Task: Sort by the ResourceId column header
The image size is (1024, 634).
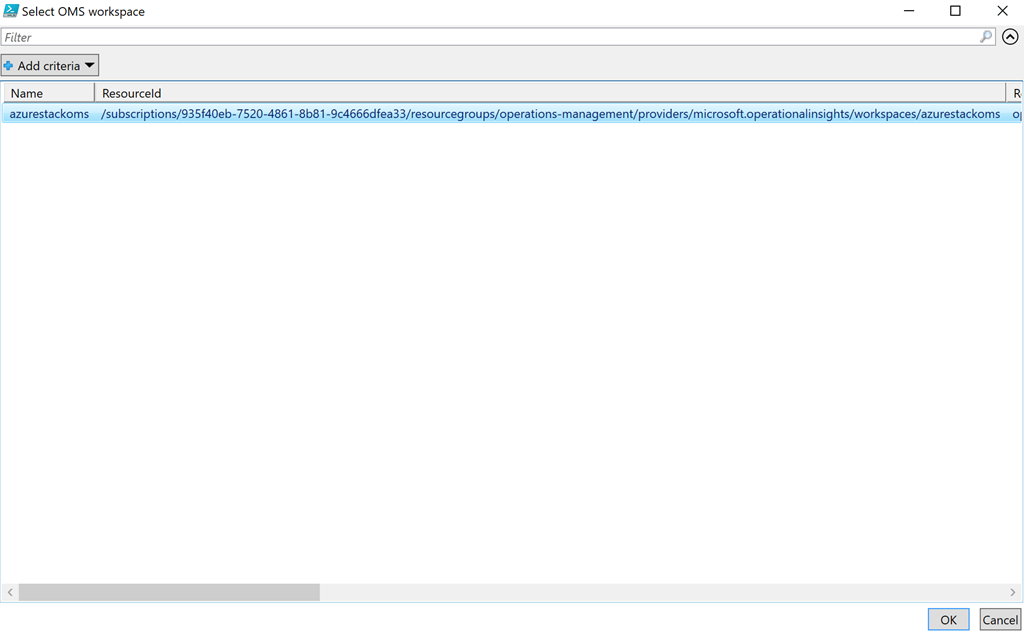Action: point(550,93)
